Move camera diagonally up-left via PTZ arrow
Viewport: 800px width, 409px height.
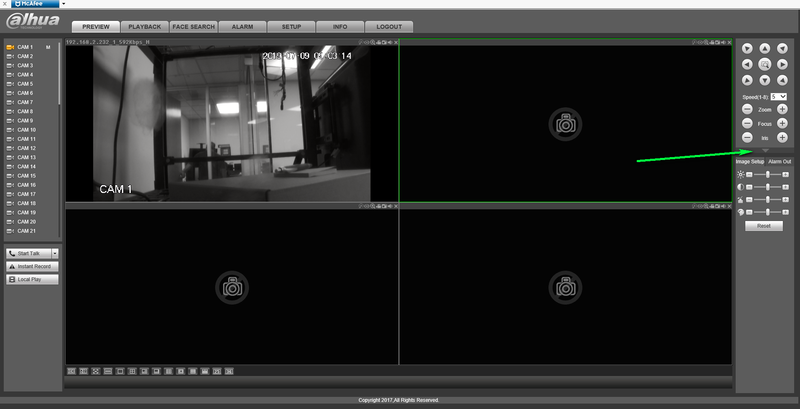[747, 48]
